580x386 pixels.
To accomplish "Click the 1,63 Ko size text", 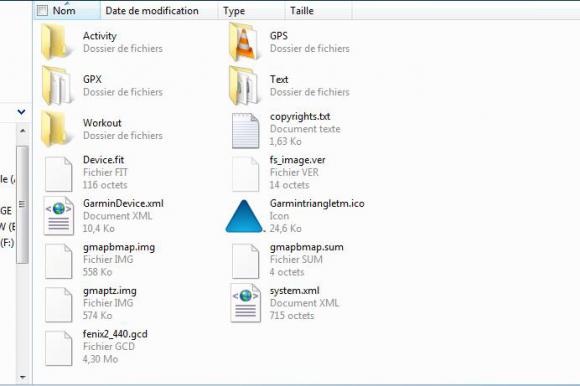I will (x=285, y=141).
